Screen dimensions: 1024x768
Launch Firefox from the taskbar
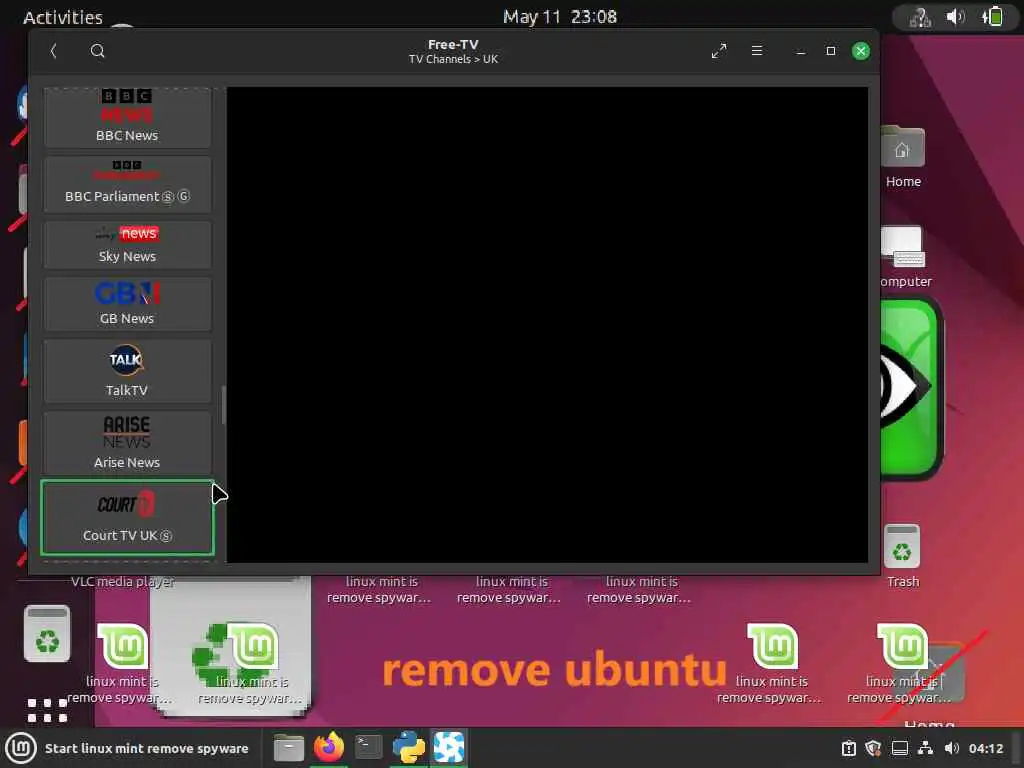[328, 747]
